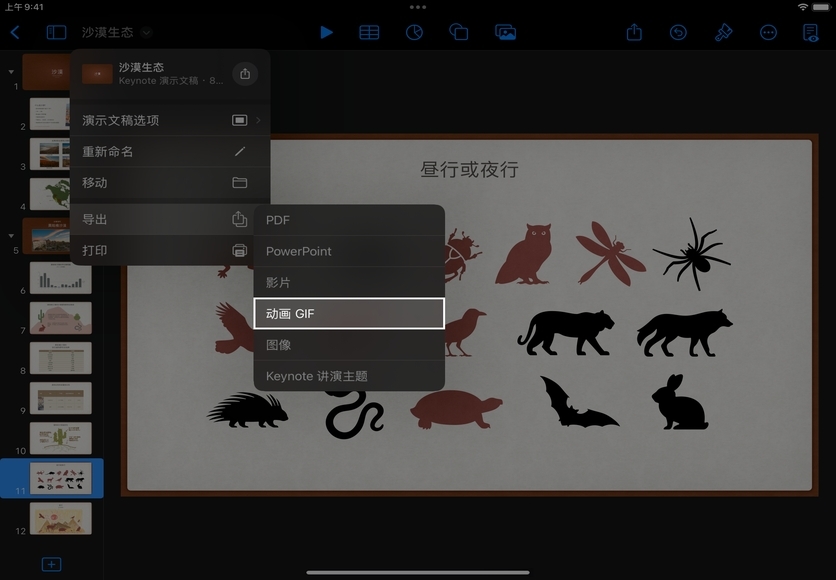The height and width of the screenshot is (580, 836).
Task: Export as PowerPoint file
Action: coord(348,251)
